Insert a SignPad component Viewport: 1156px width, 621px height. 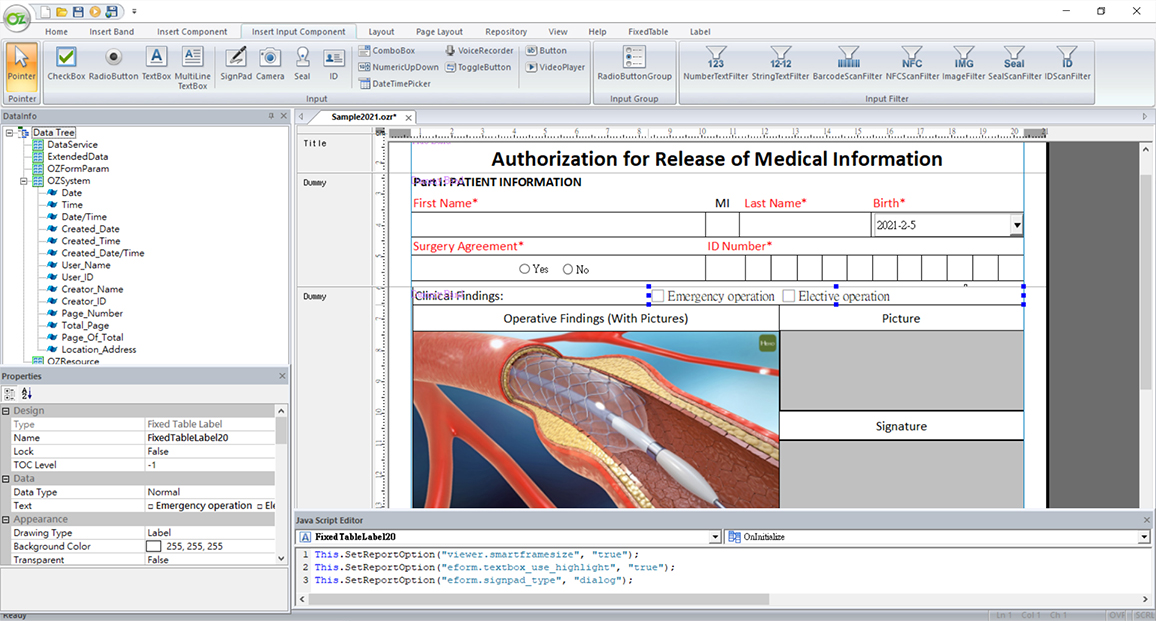(235, 66)
